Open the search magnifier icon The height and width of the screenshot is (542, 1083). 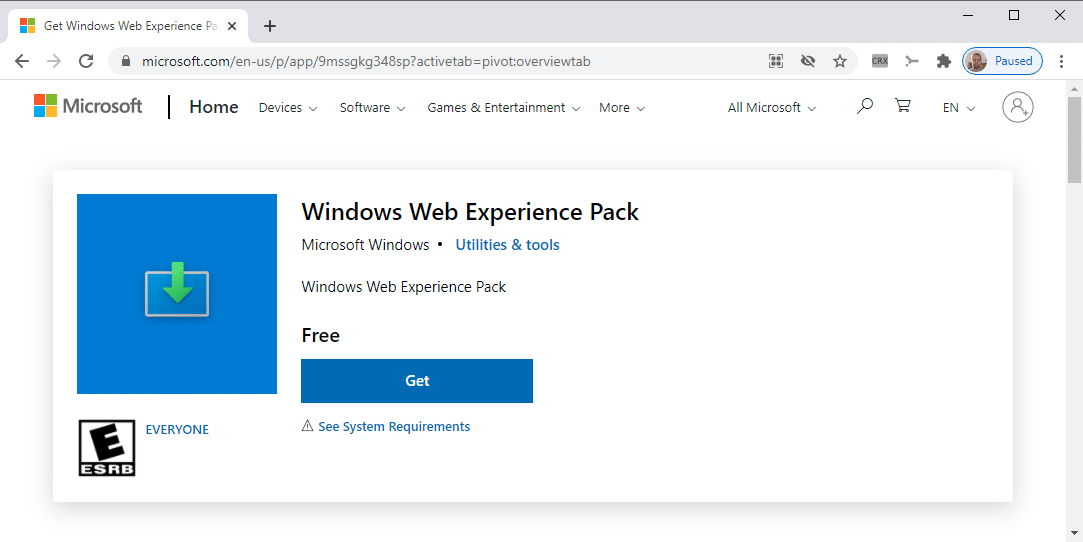865,106
